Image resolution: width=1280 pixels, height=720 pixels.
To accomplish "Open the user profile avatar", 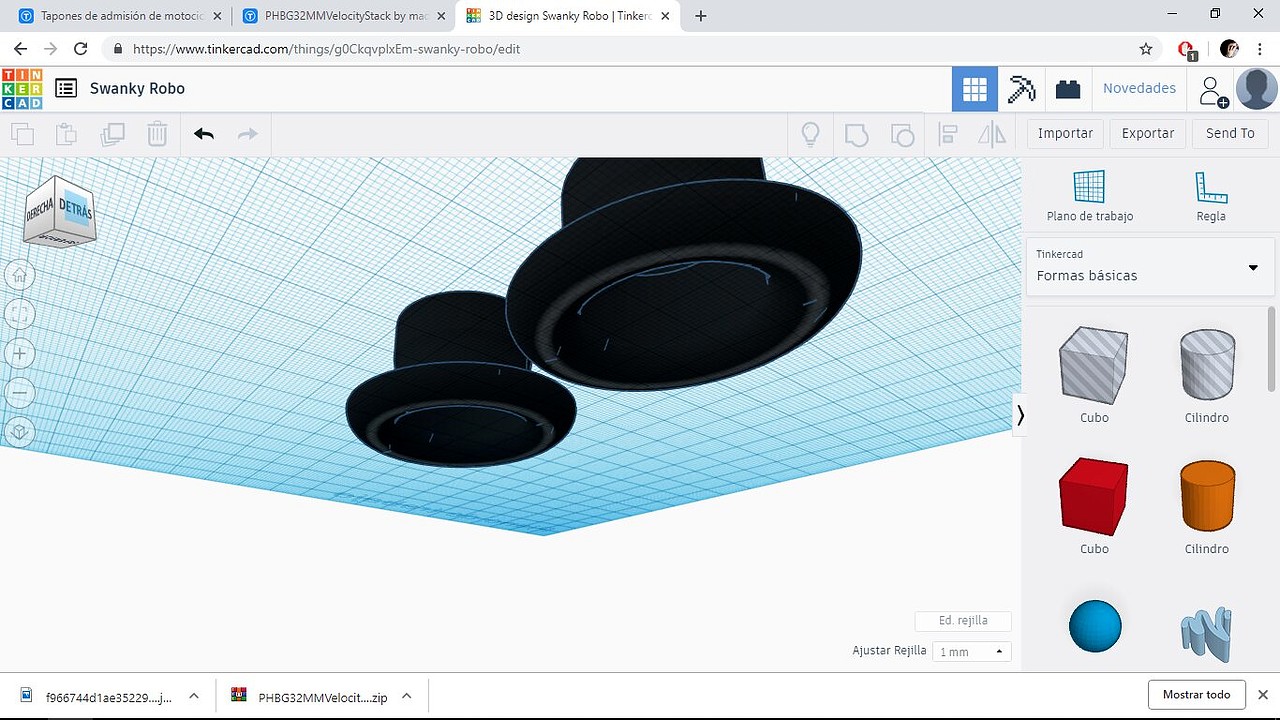I will (1256, 89).
